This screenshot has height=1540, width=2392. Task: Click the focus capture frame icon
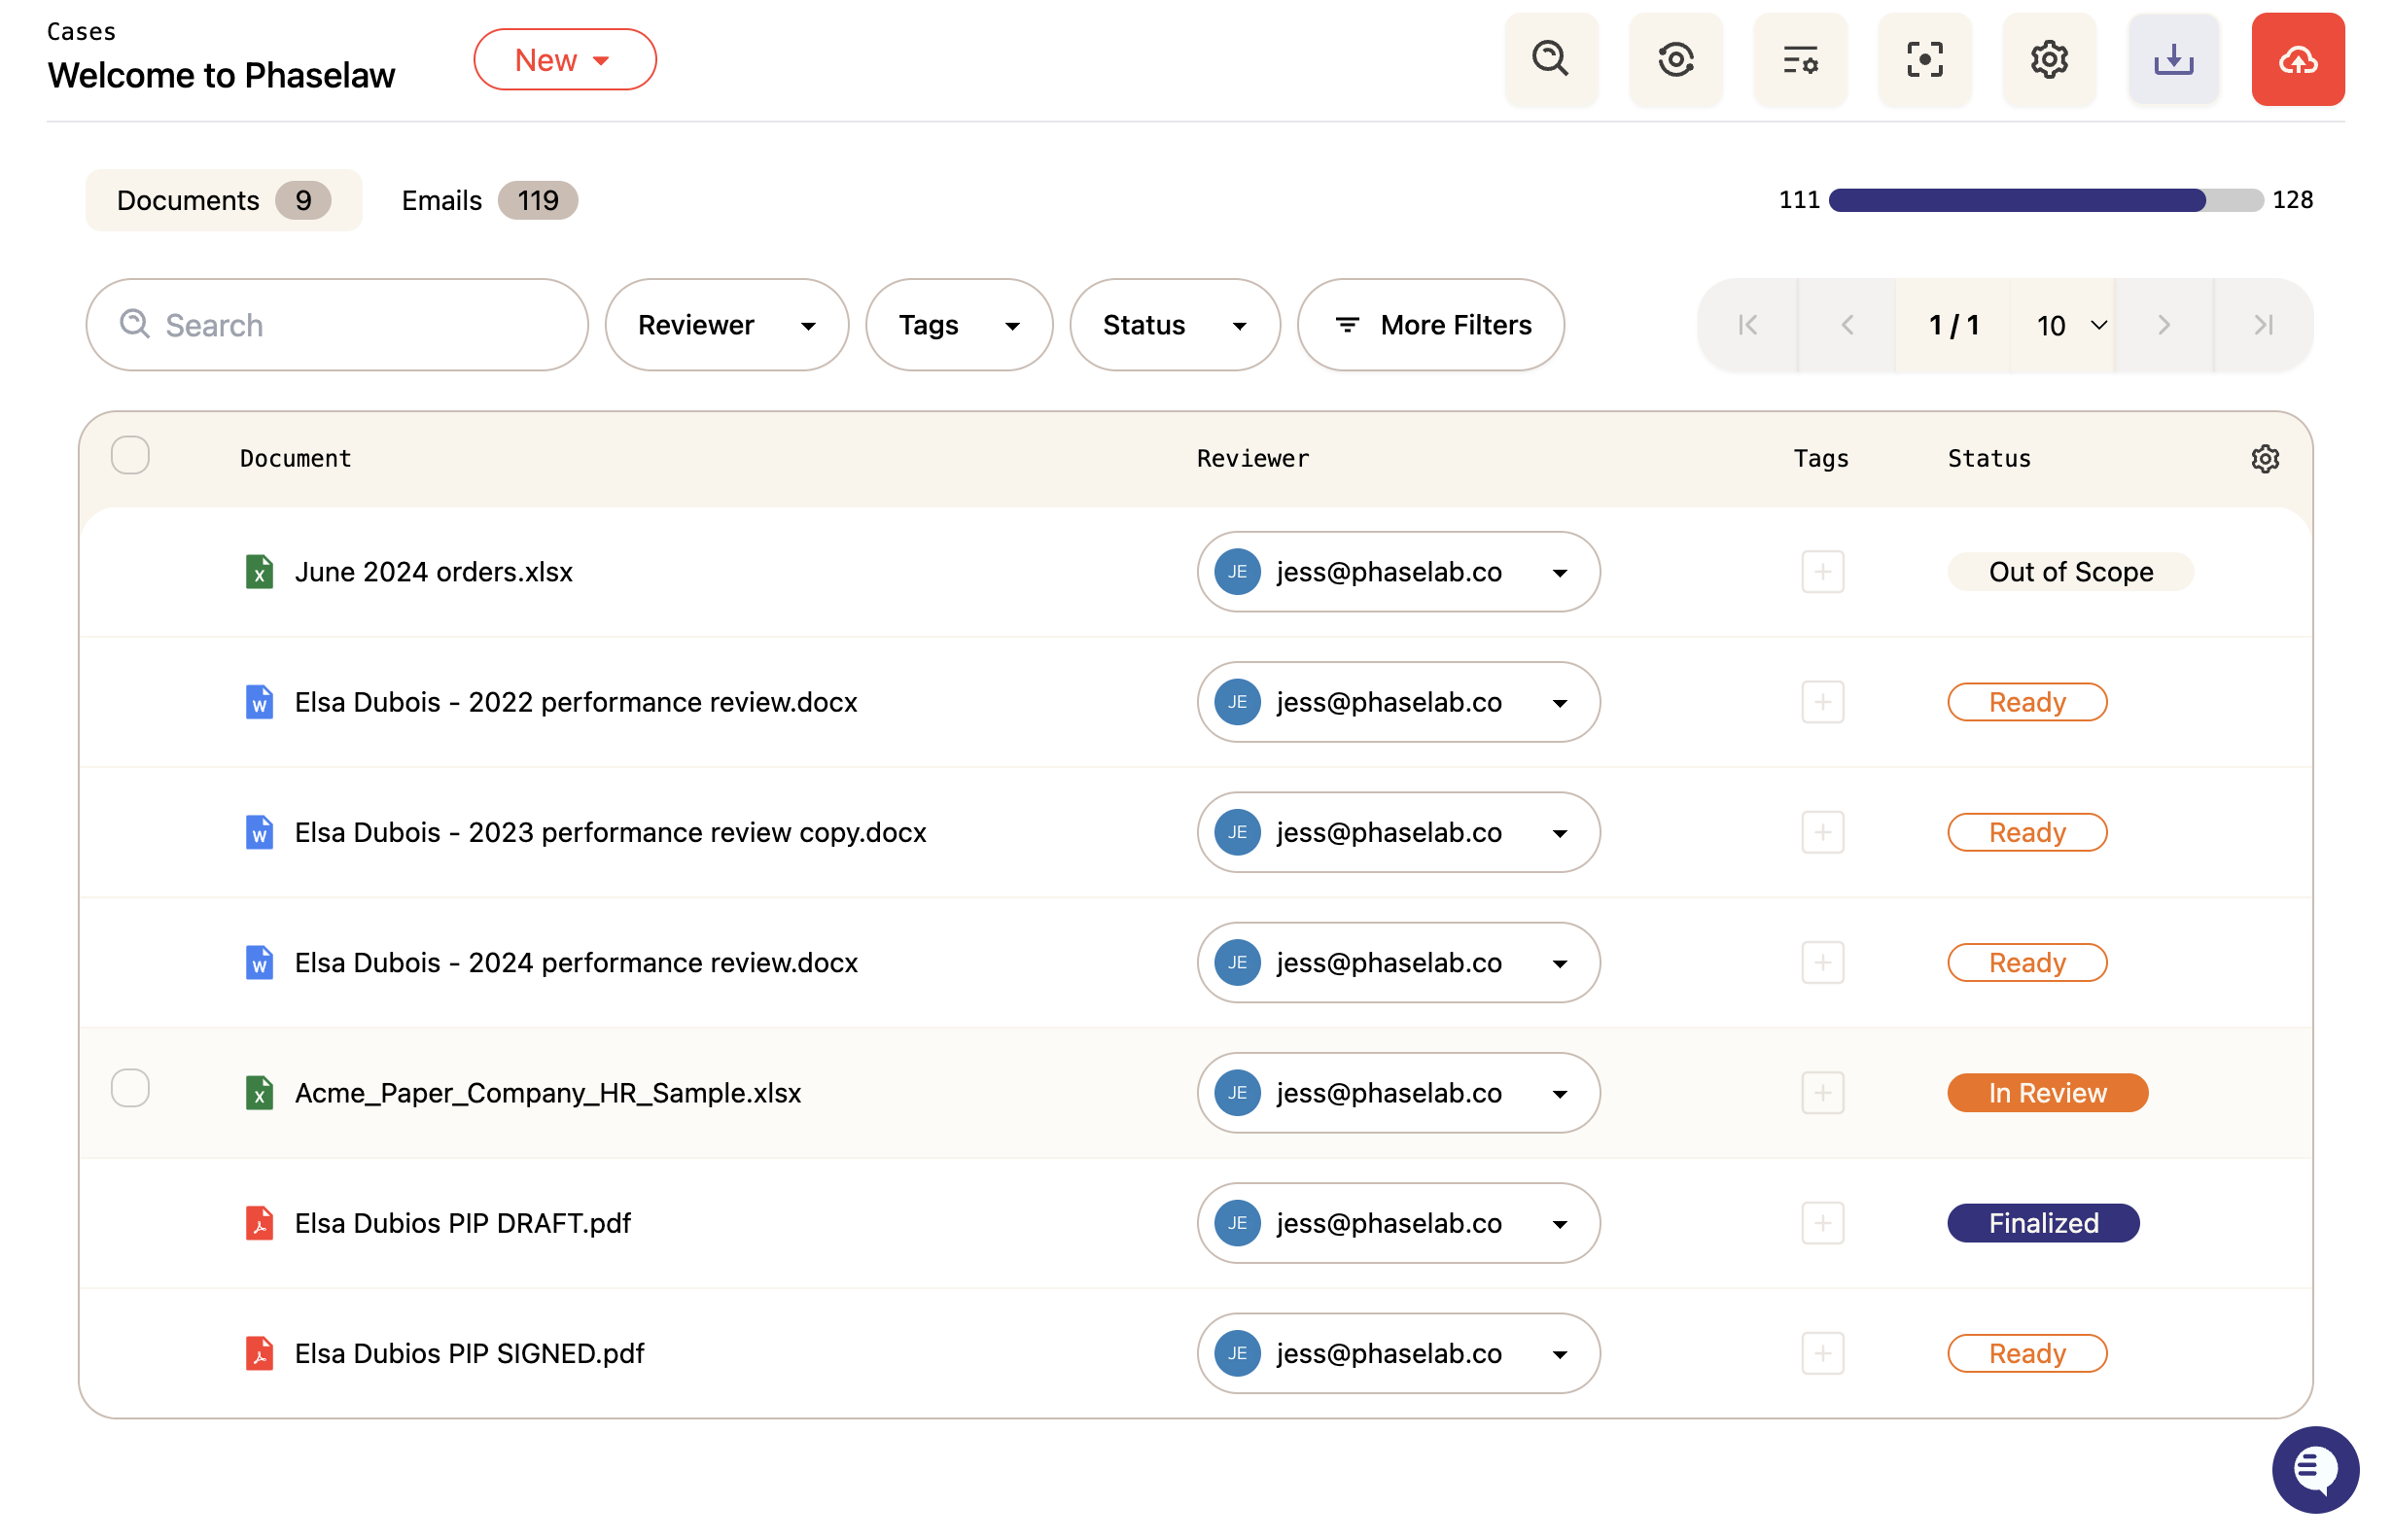coord(1925,59)
